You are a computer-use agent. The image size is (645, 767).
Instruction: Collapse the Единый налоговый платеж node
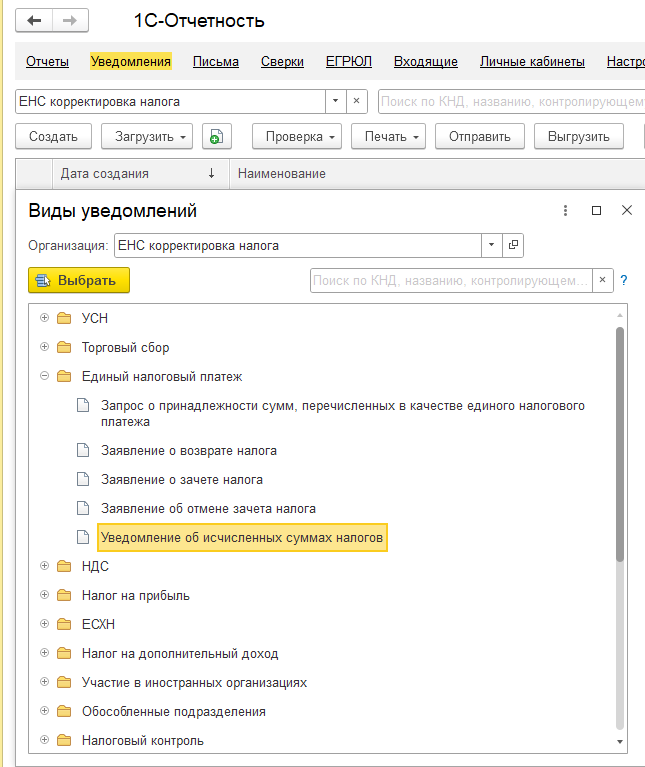coord(44,376)
